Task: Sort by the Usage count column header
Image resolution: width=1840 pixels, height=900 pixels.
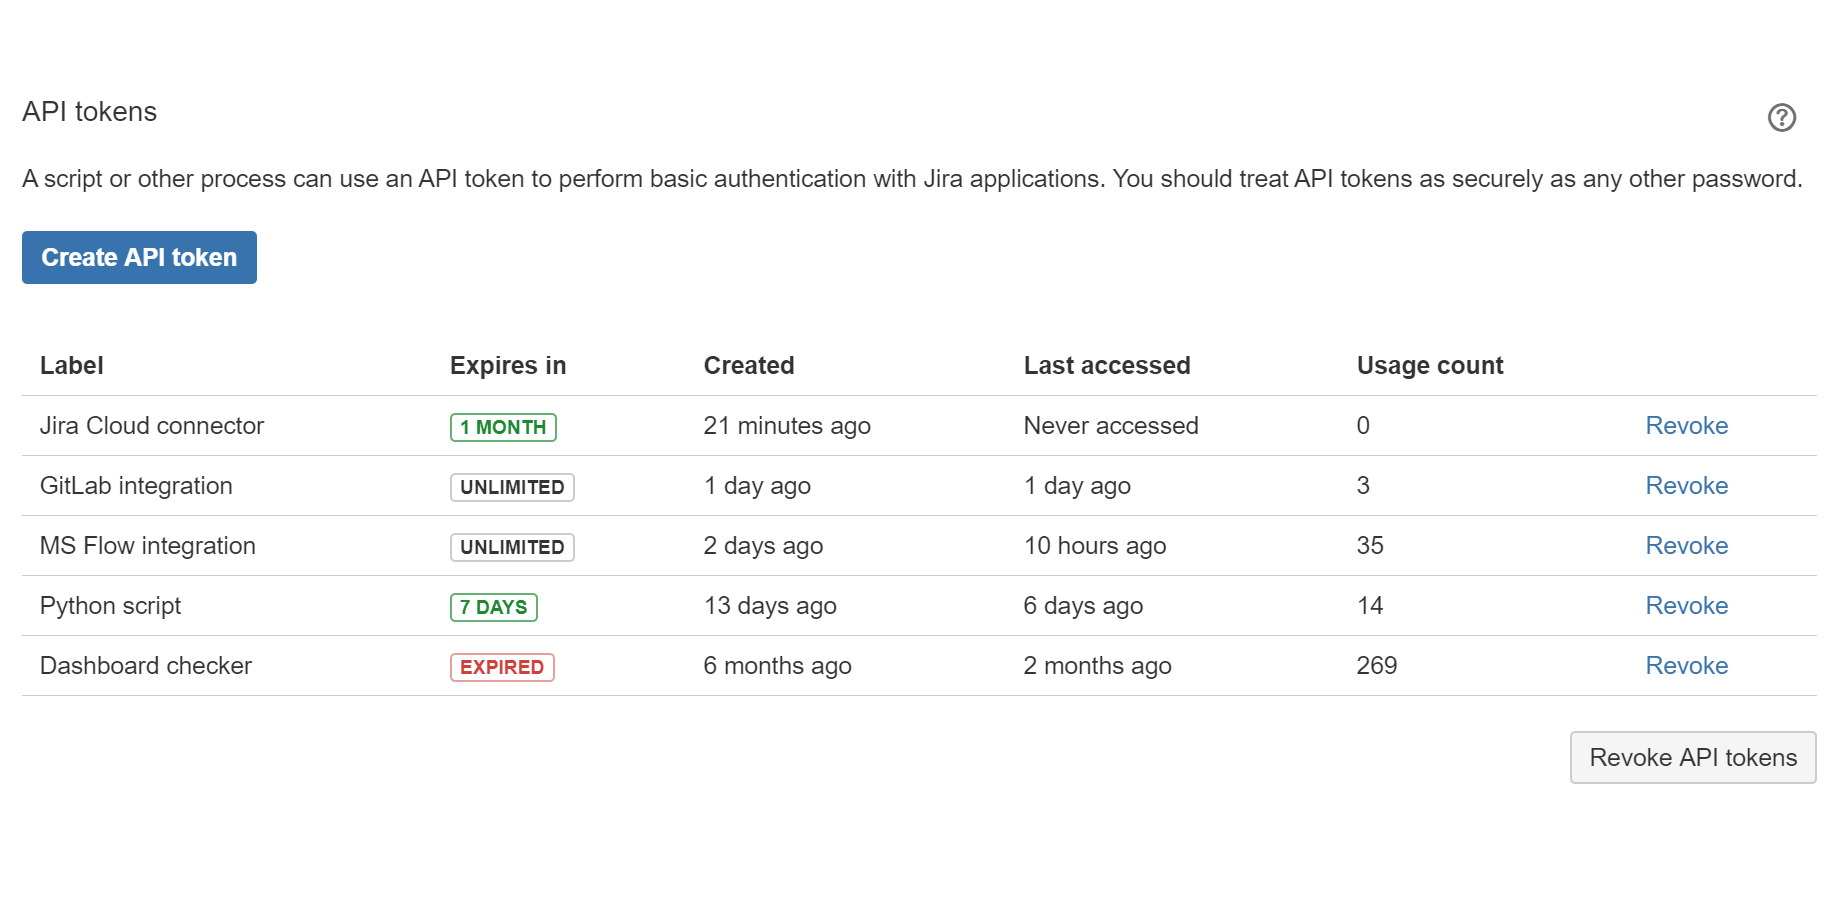Action: pyautogui.click(x=1430, y=365)
